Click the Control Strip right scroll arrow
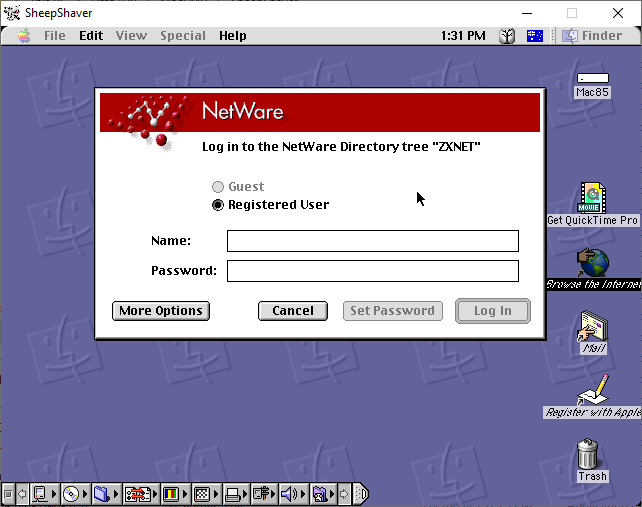 pos(344,494)
